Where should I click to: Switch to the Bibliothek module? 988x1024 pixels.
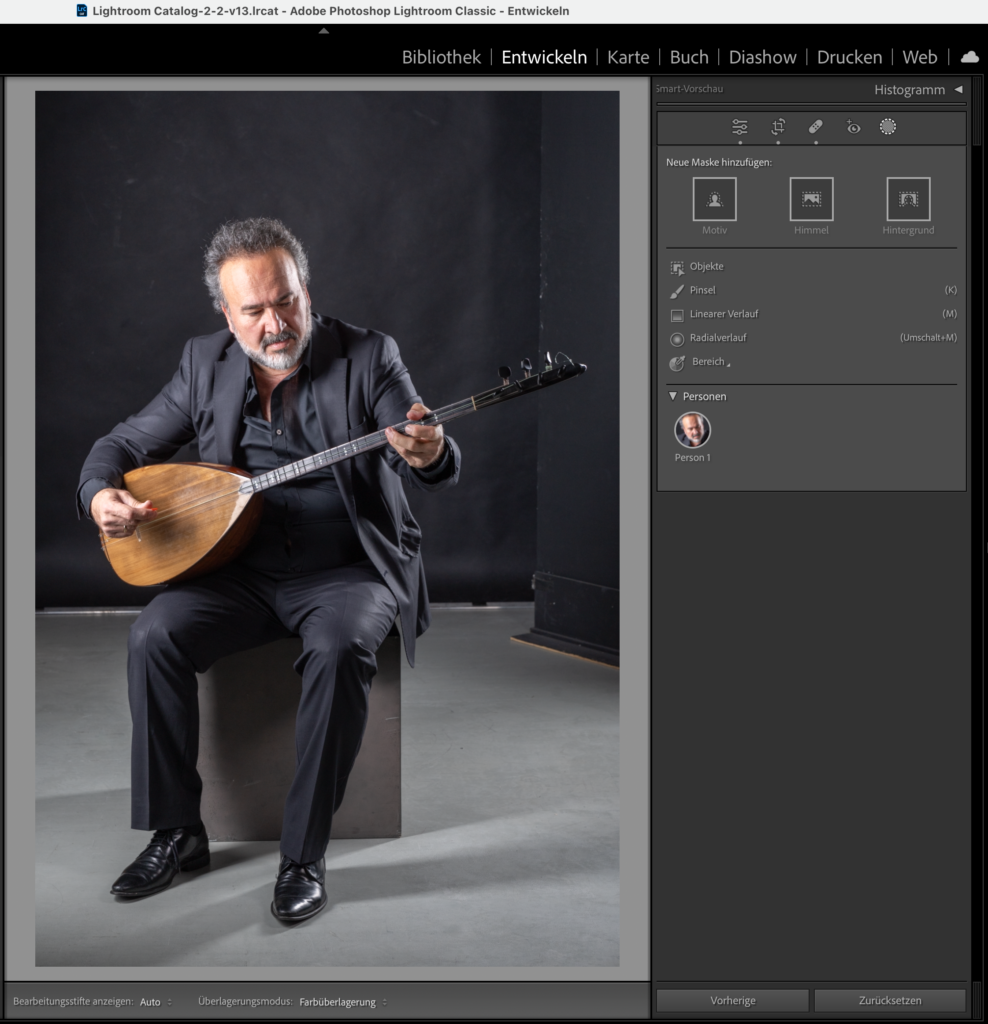click(x=441, y=57)
